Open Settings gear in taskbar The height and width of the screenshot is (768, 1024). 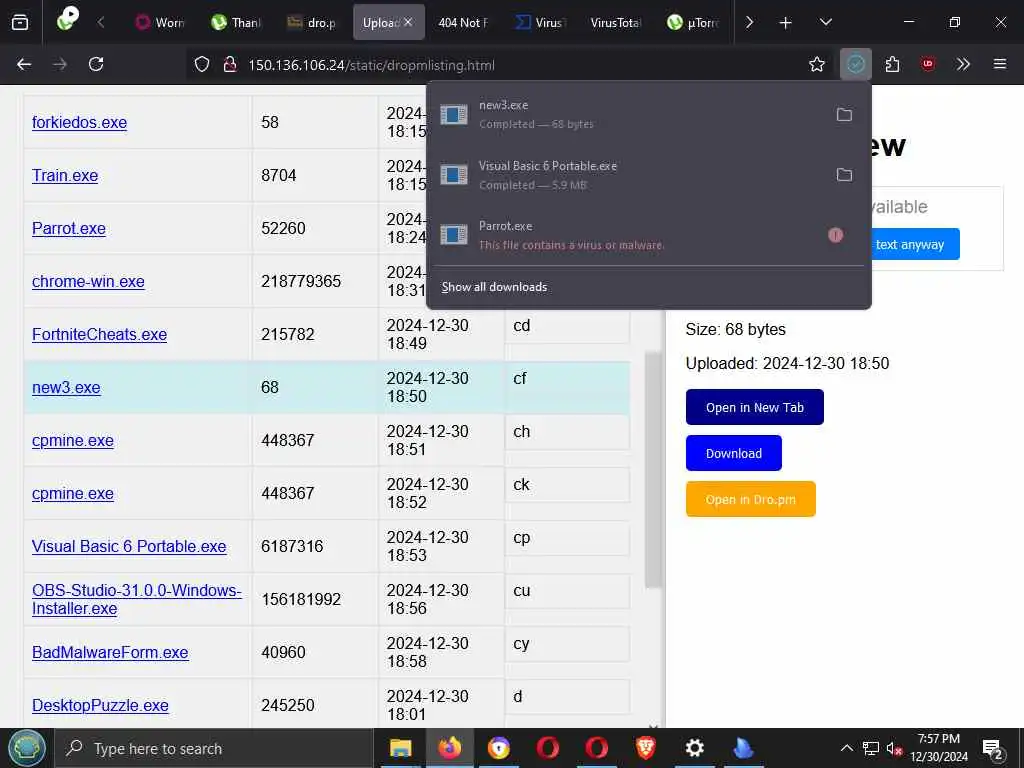pyautogui.click(x=695, y=748)
